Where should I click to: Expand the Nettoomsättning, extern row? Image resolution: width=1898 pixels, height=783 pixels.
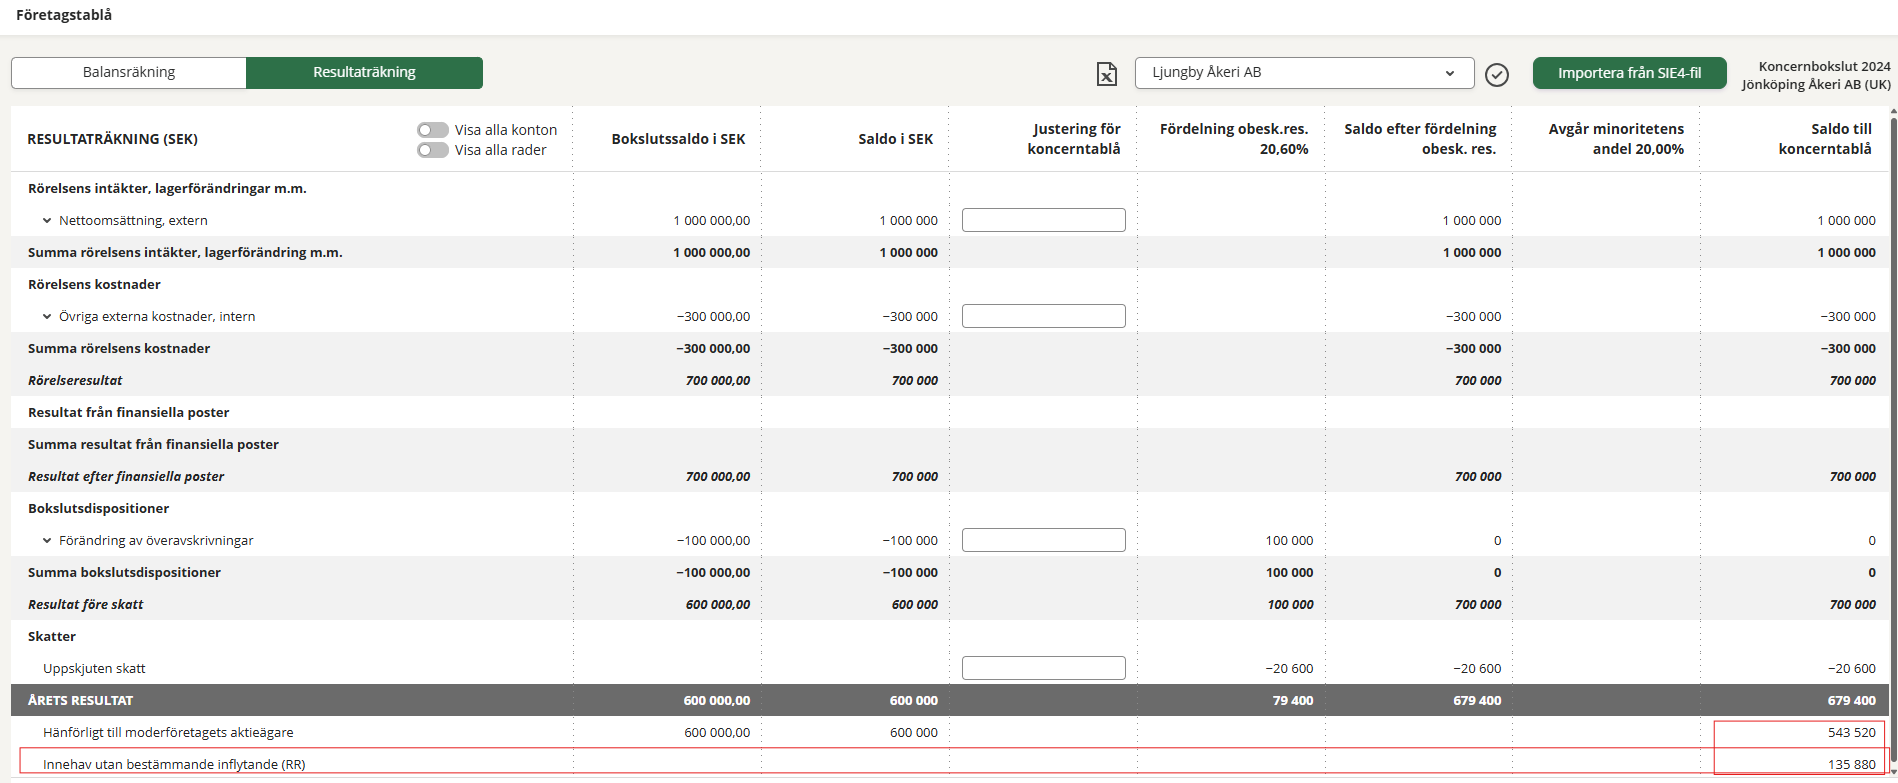pos(47,220)
